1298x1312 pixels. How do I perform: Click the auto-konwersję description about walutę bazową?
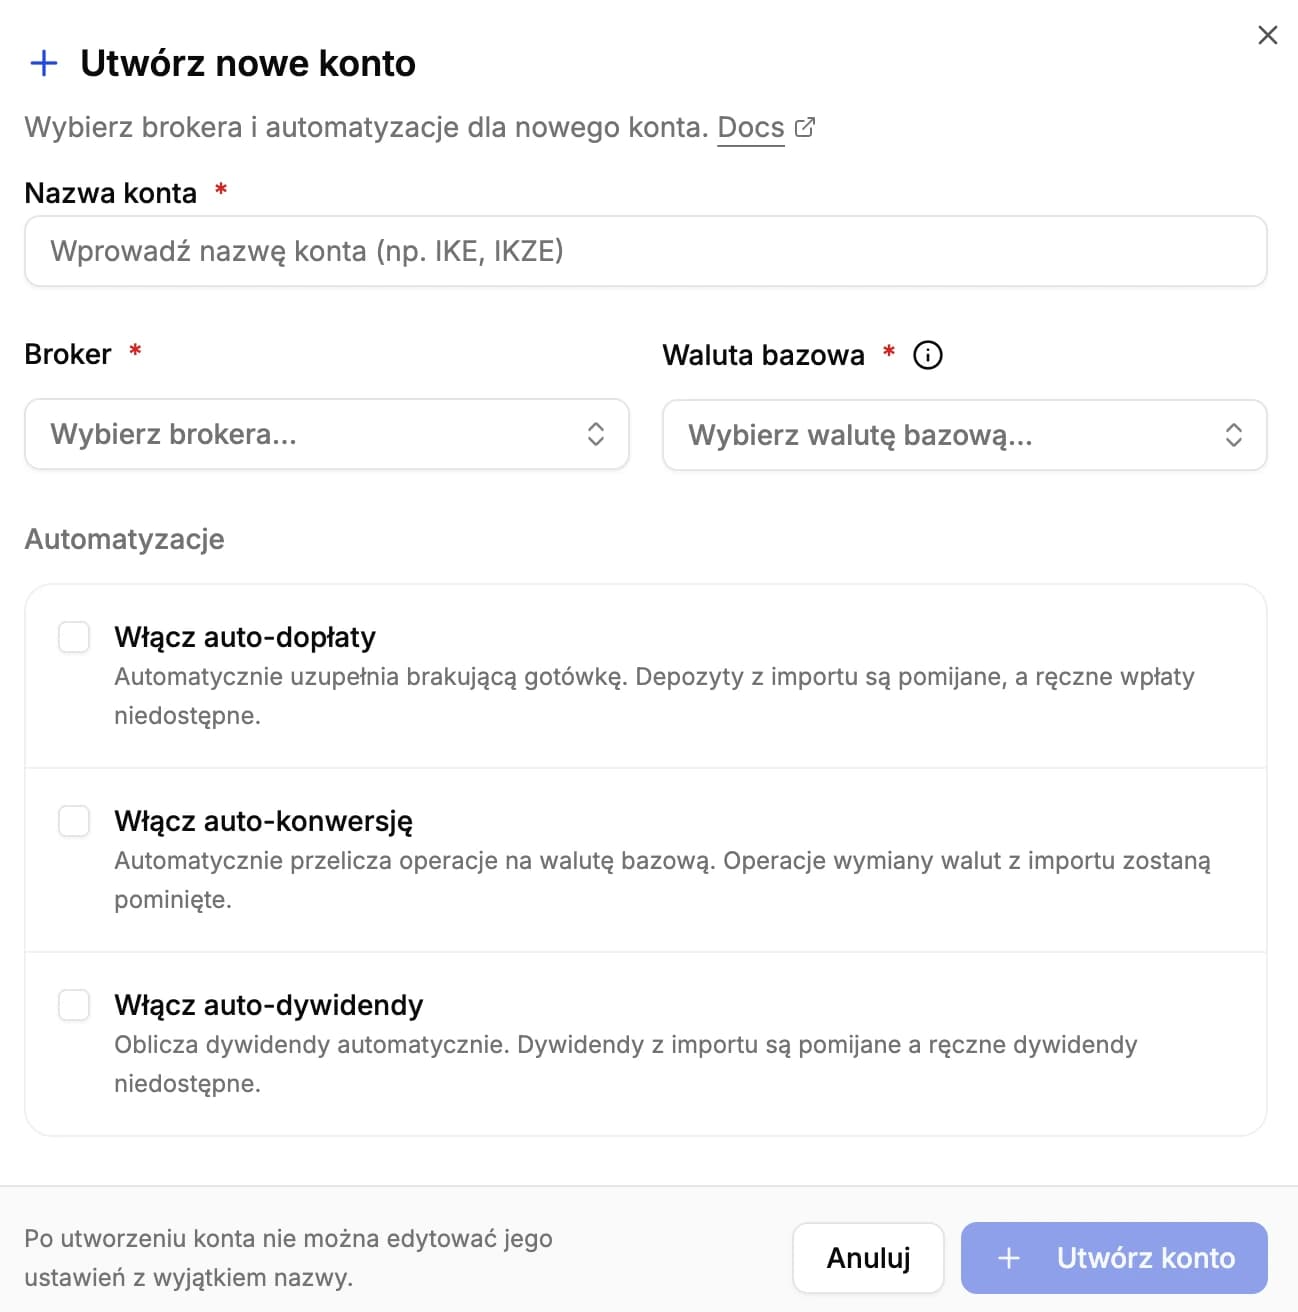click(x=662, y=880)
